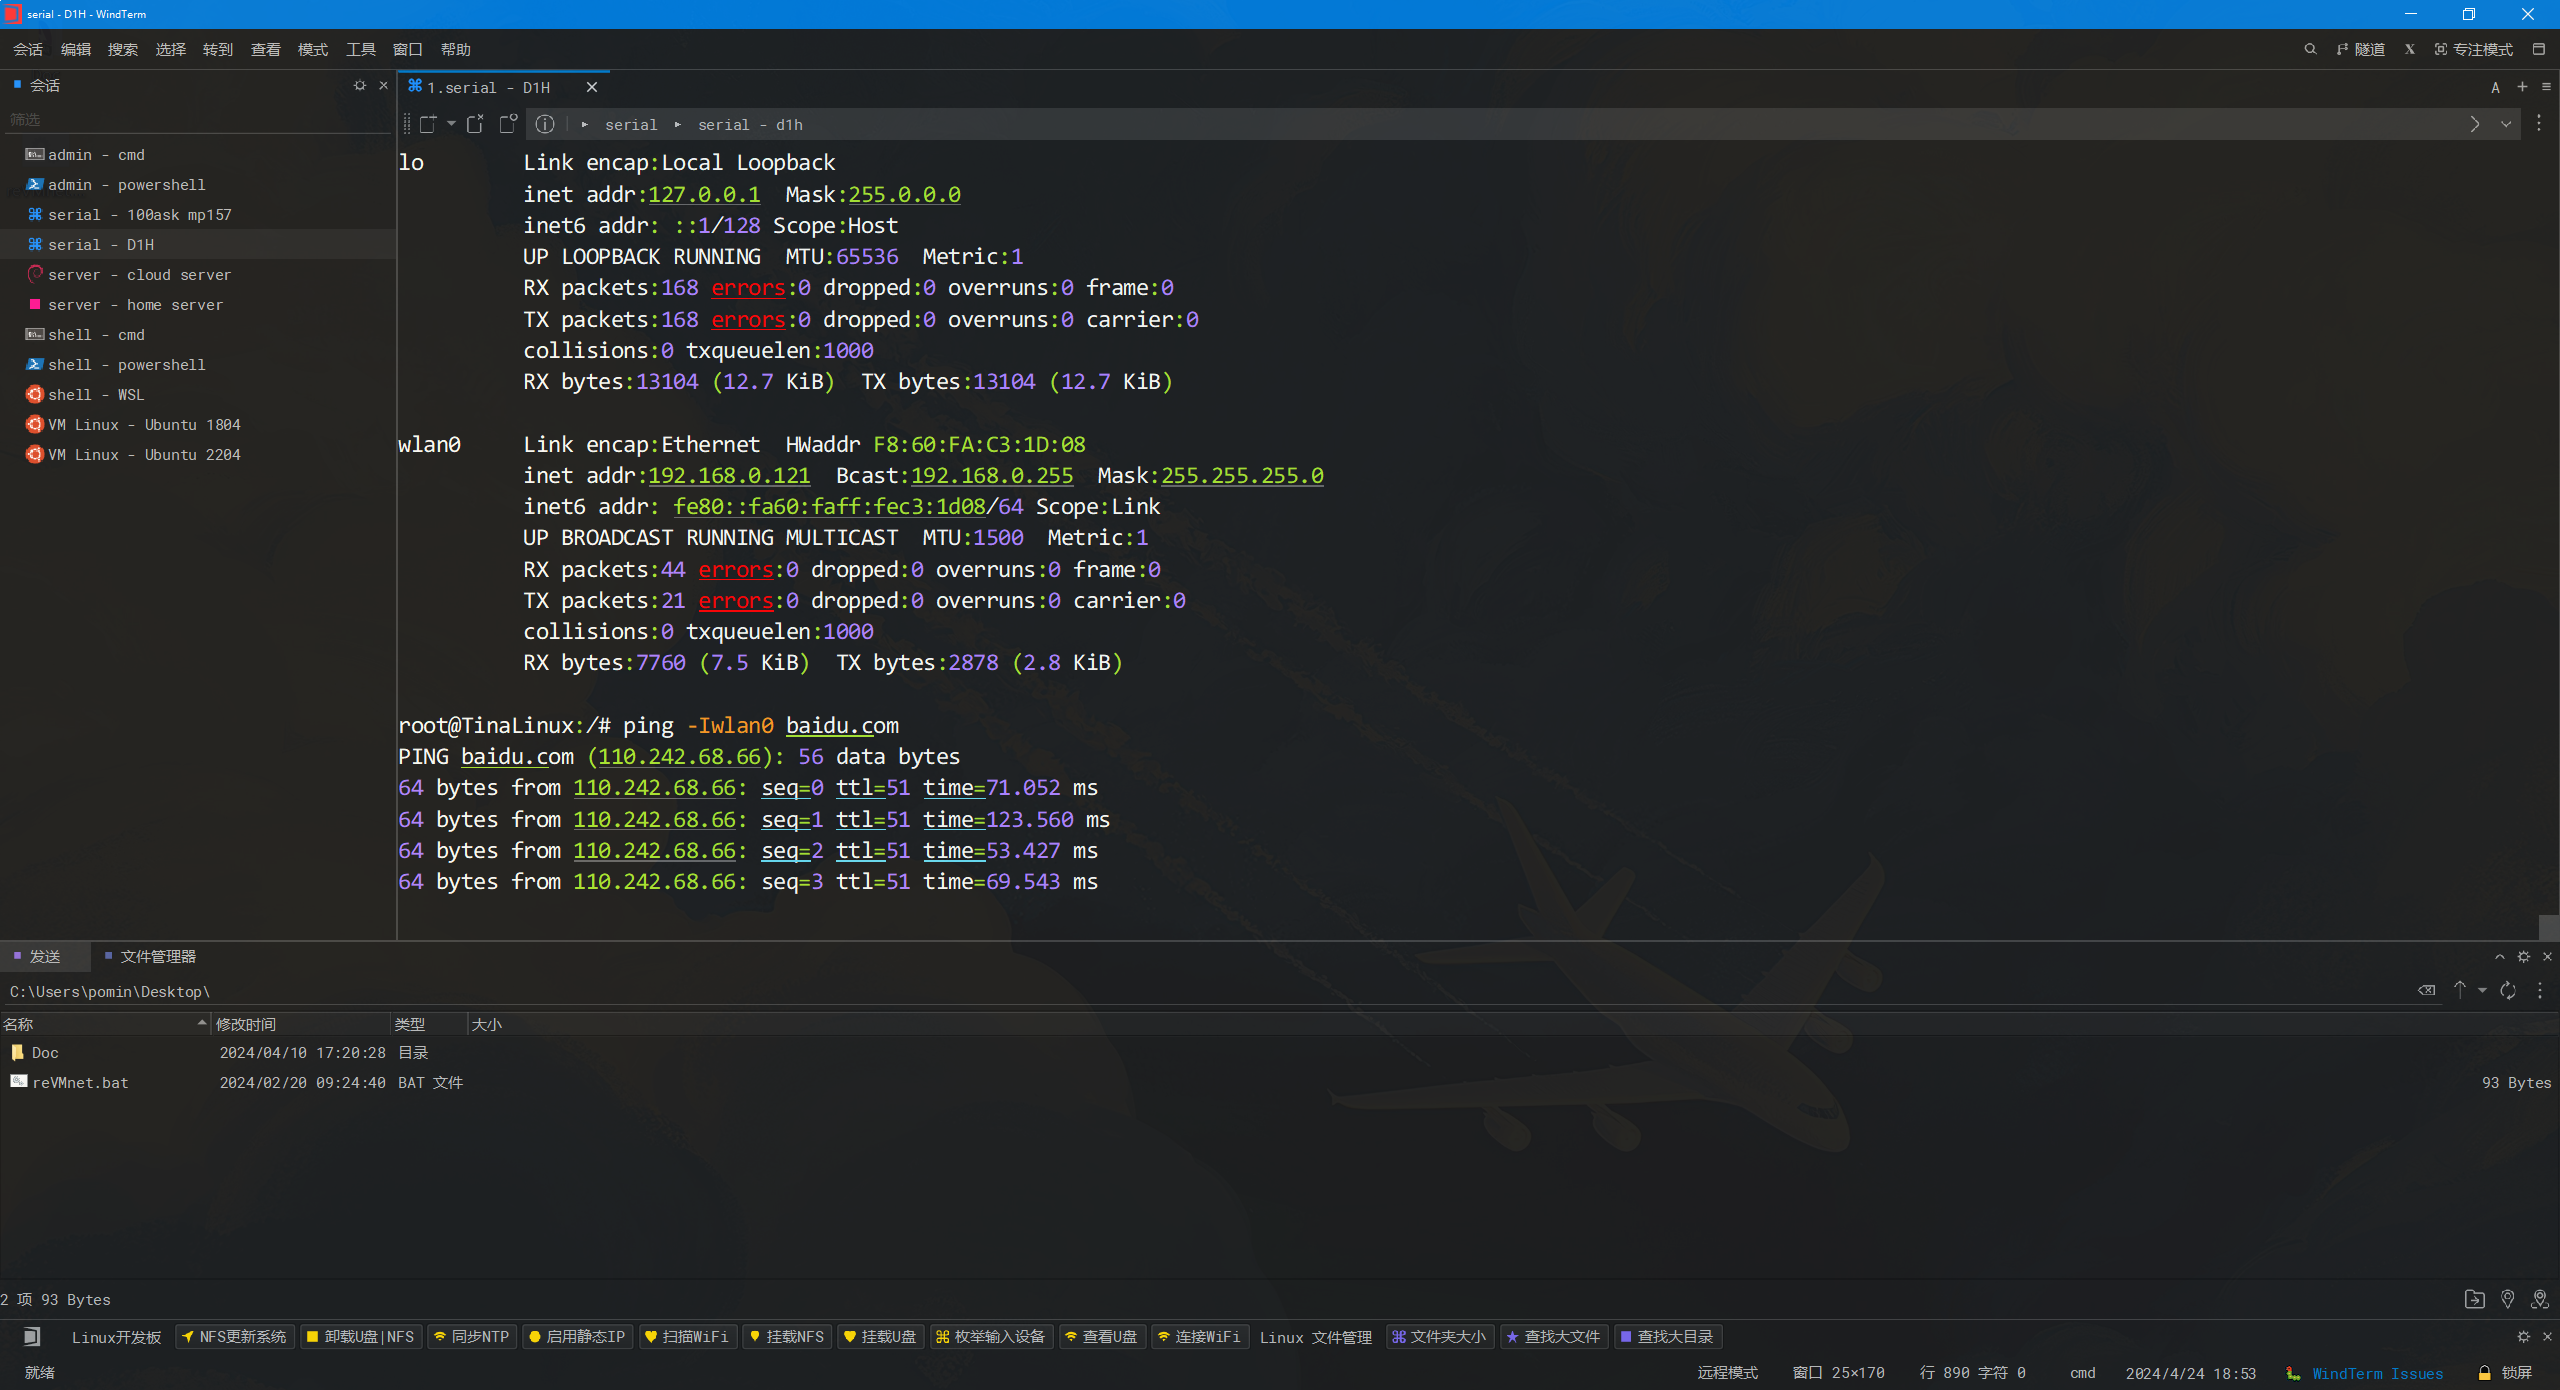Go up one directory in file manager

2460,989
